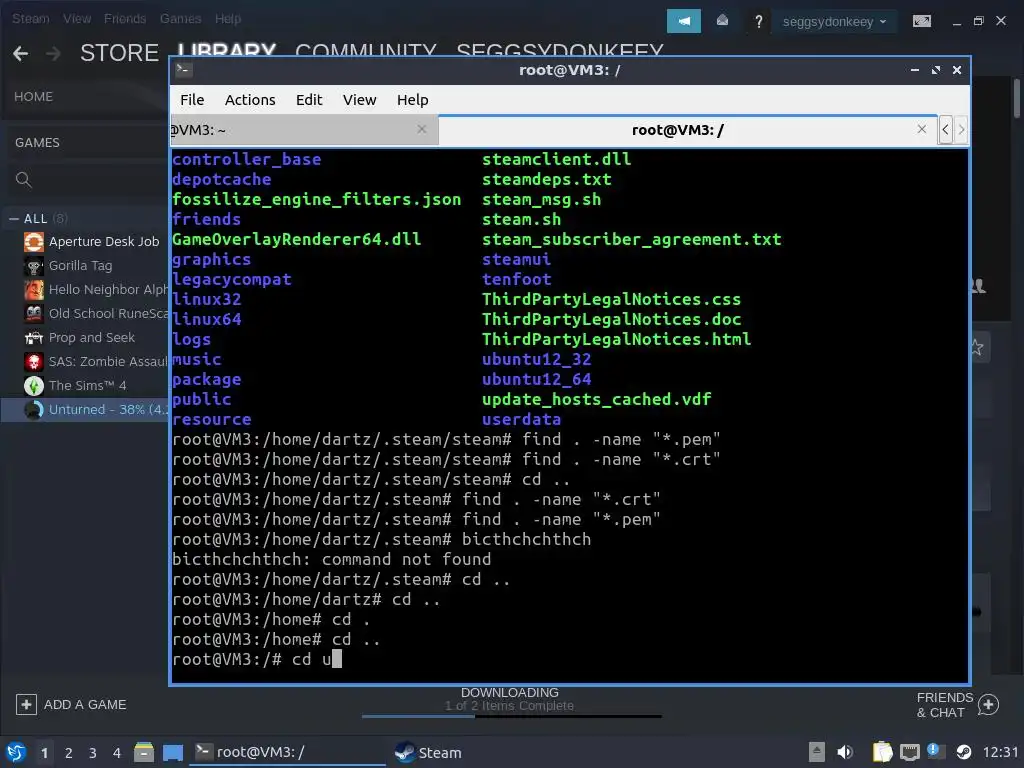1024x768 pixels.
Task: Open the View menu in Steam window
Action: pos(77,18)
